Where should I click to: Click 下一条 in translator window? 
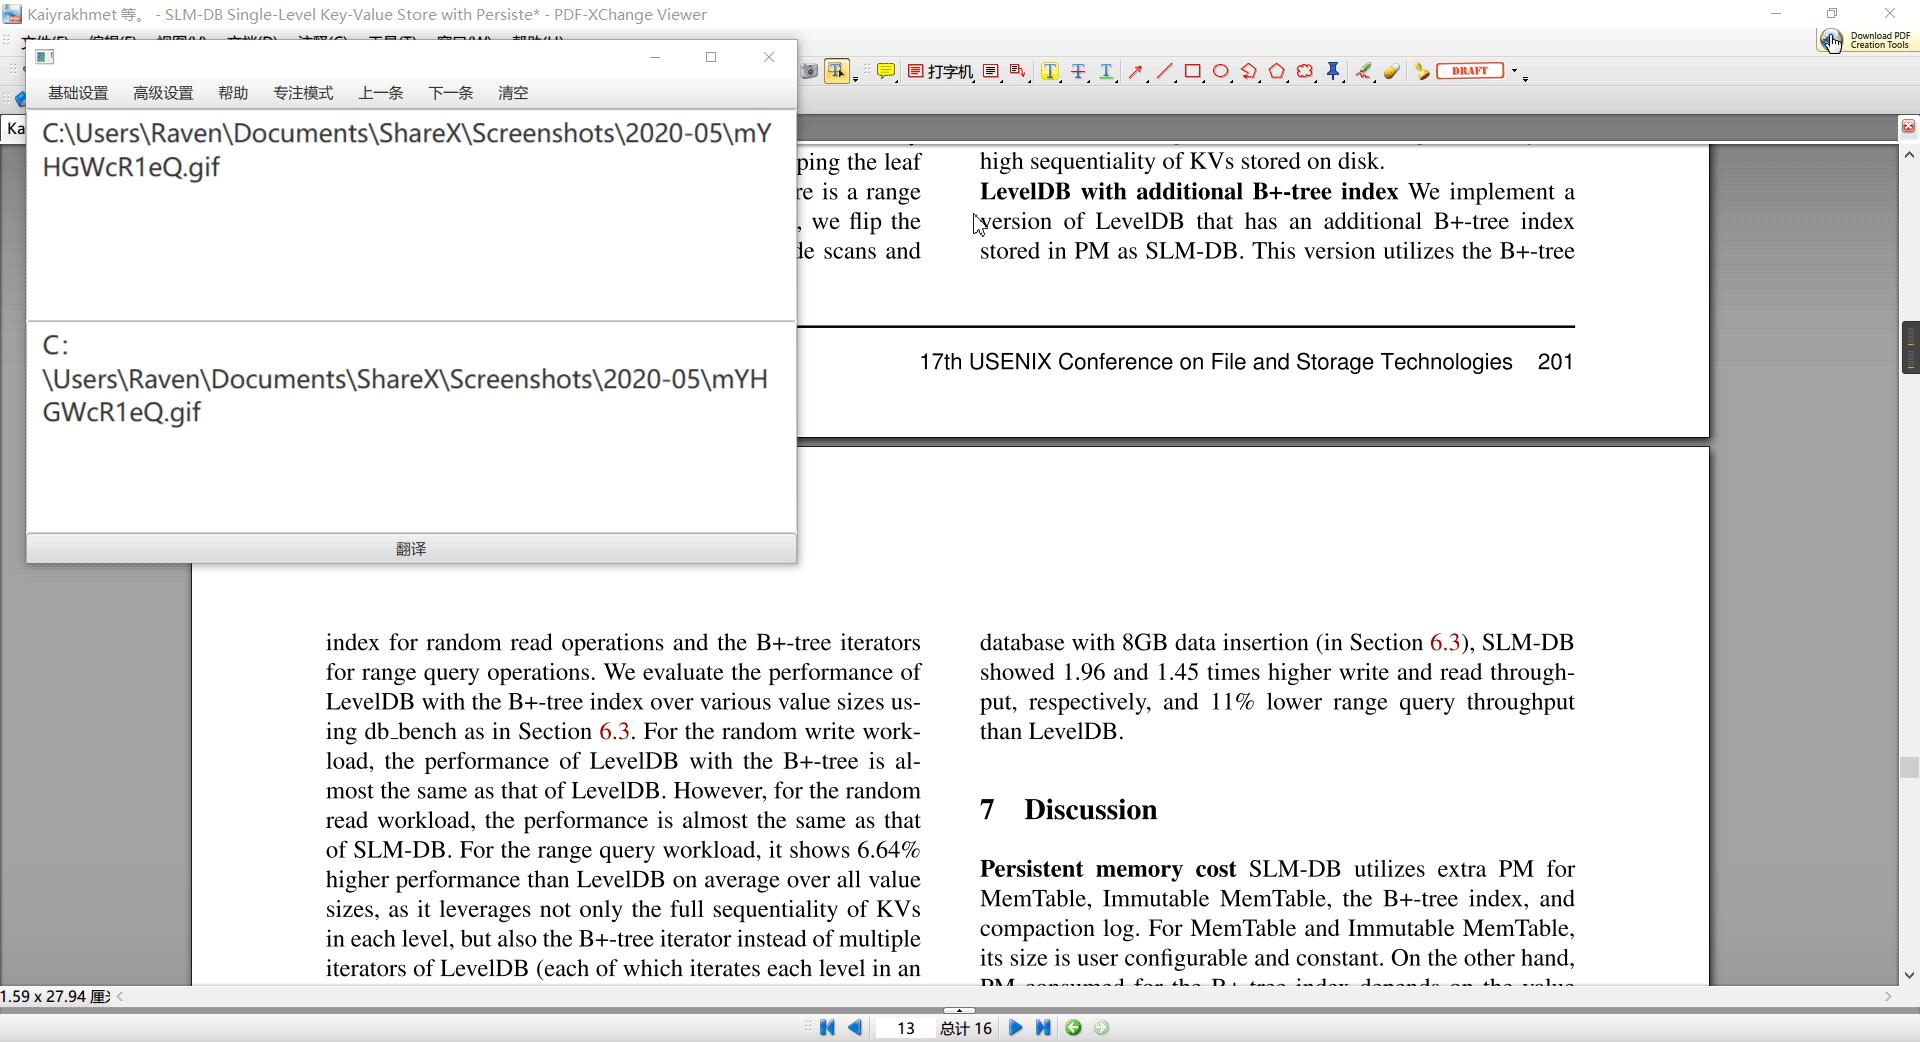(451, 93)
